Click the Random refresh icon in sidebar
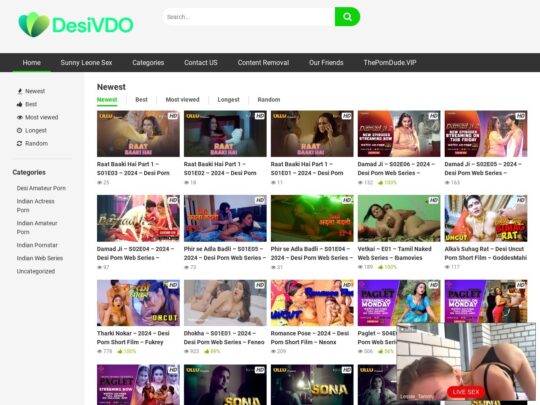This screenshot has height=405, width=540. [20, 144]
